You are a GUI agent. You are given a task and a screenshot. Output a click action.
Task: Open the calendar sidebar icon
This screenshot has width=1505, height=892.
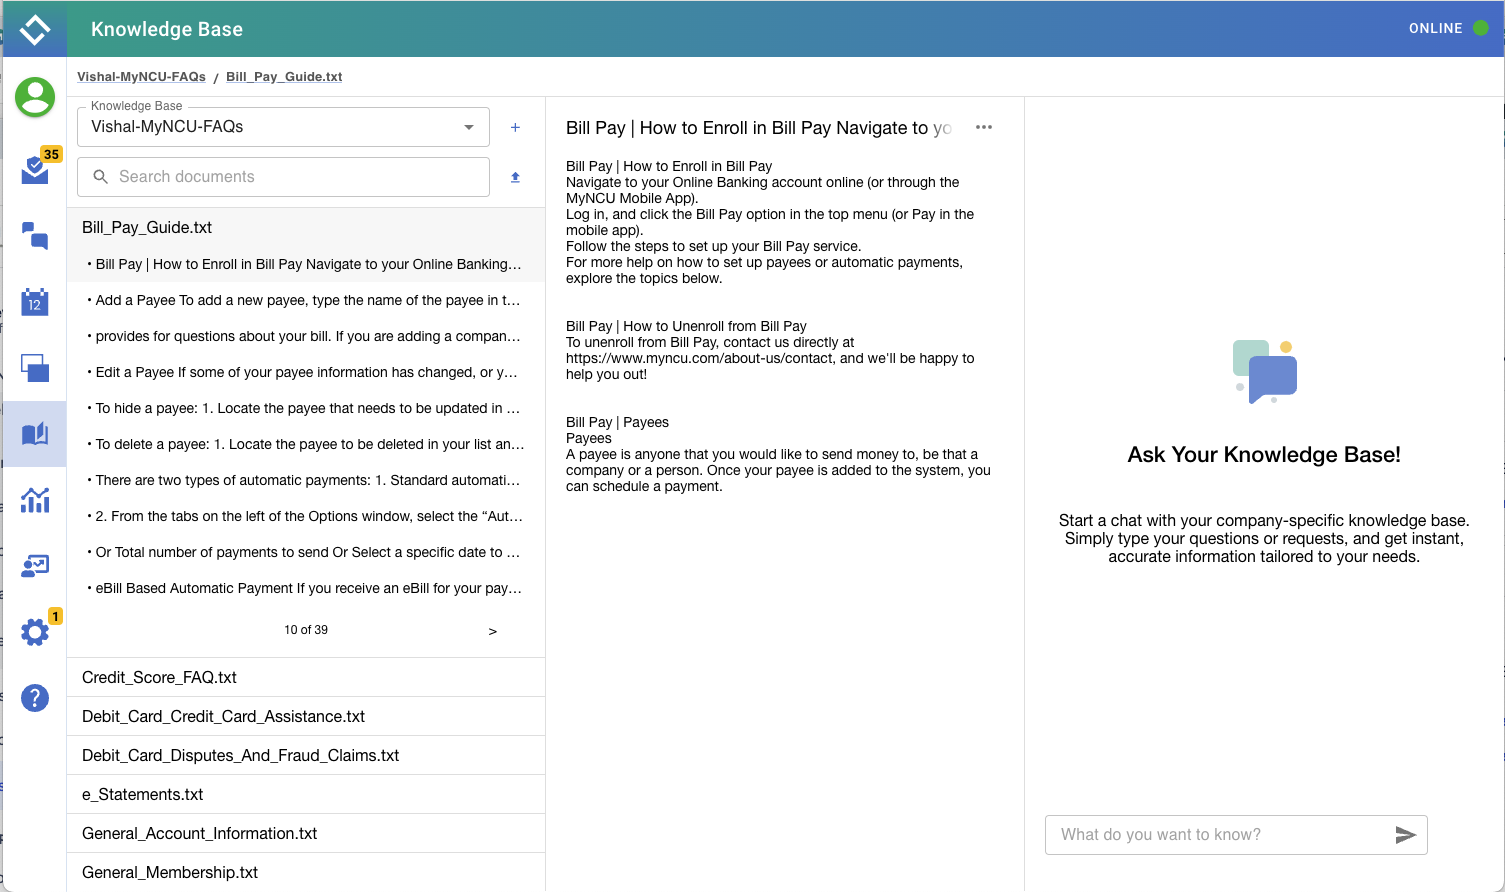click(35, 302)
